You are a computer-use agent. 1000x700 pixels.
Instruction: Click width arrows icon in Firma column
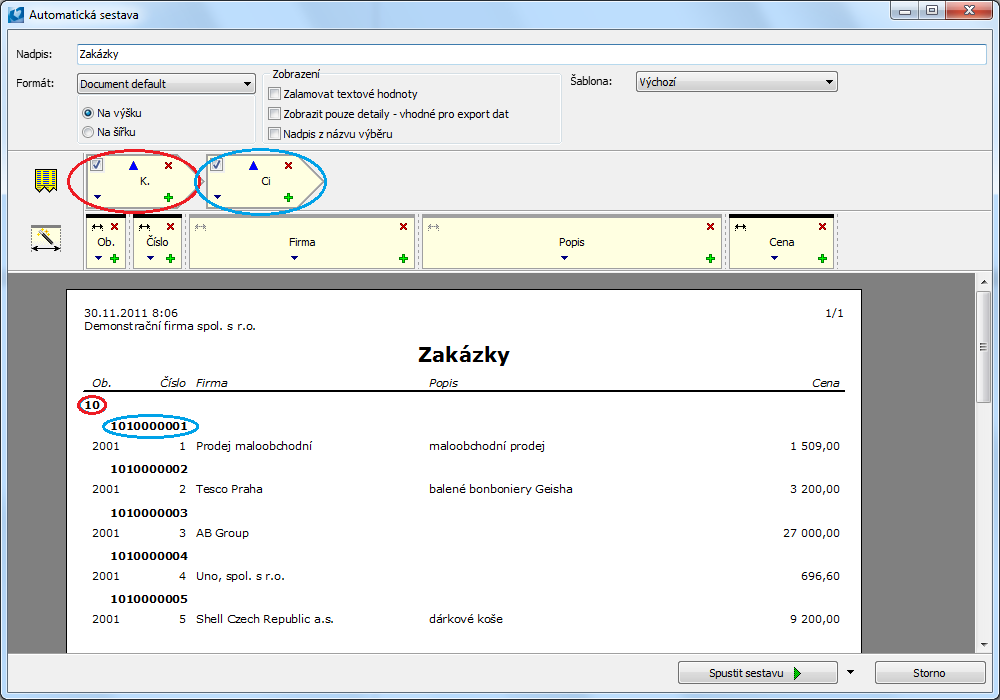[x=200, y=227]
